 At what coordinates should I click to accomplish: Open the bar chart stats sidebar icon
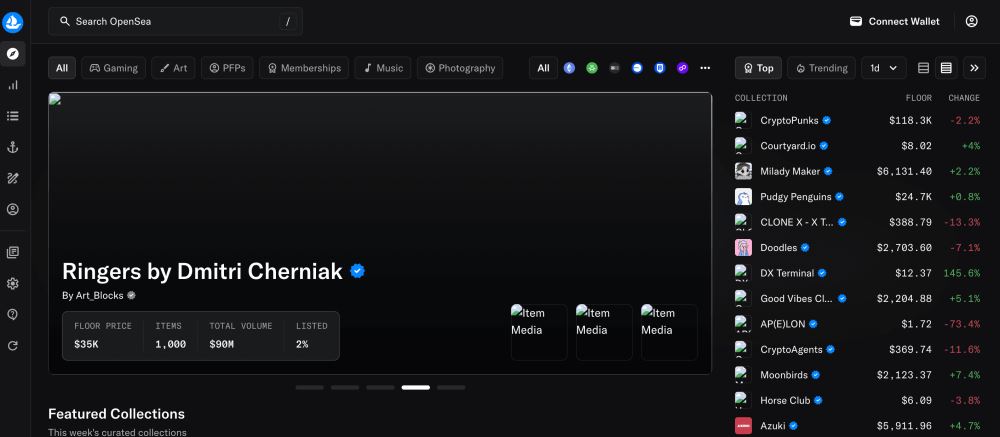13,85
